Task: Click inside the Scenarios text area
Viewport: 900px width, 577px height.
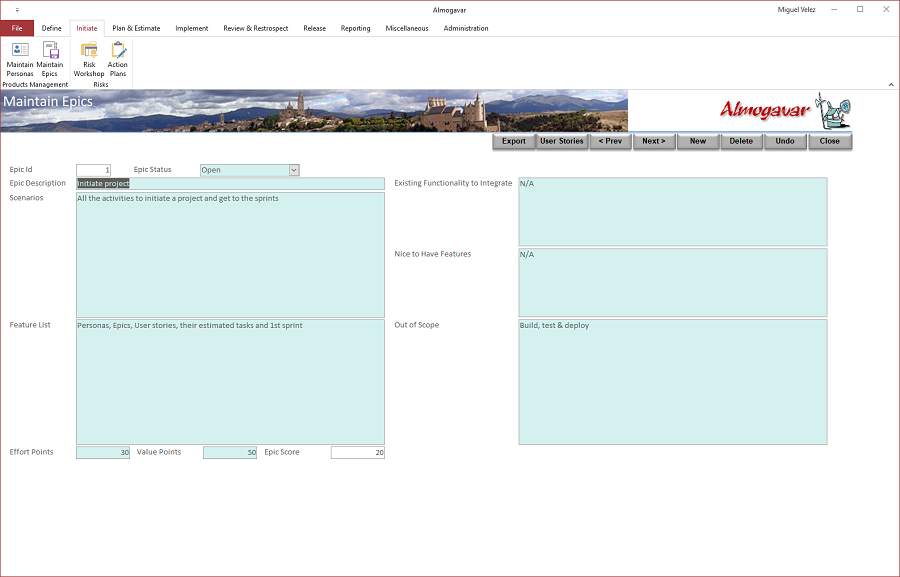Action: pyautogui.click(x=230, y=255)
